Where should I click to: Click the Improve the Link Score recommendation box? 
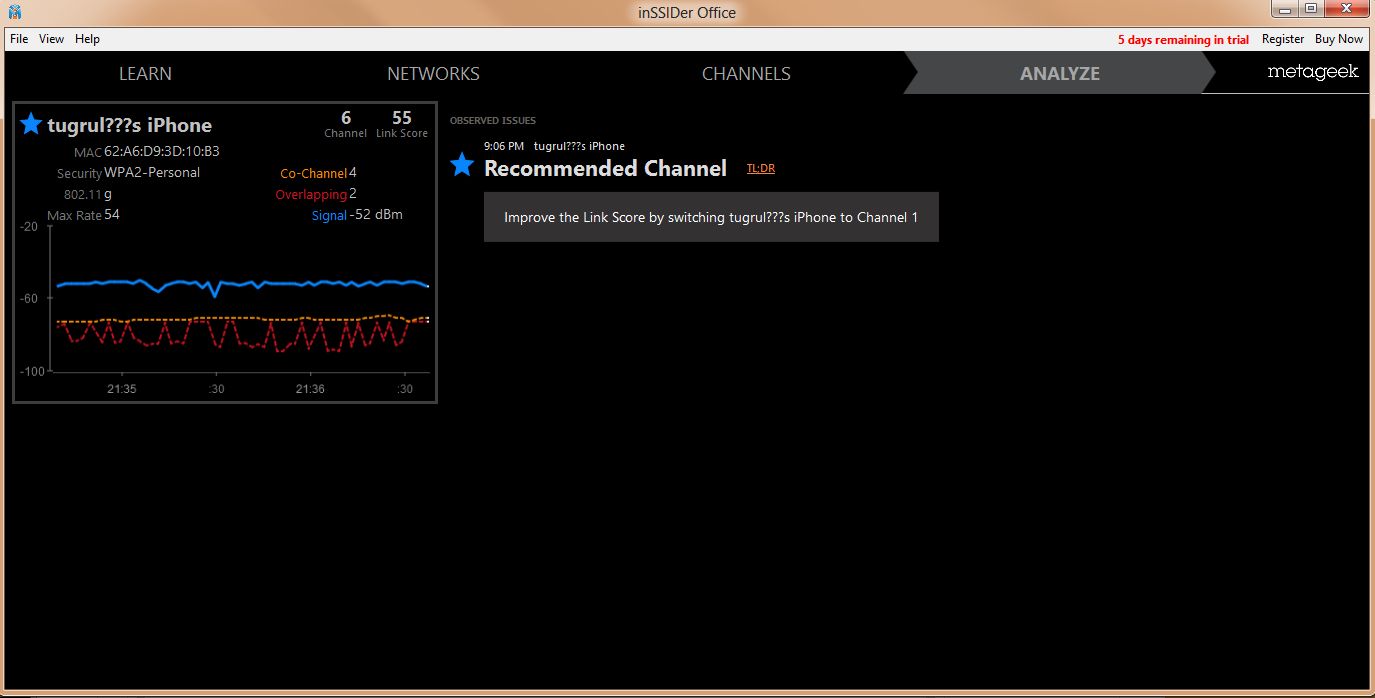(x=711, y=217)
